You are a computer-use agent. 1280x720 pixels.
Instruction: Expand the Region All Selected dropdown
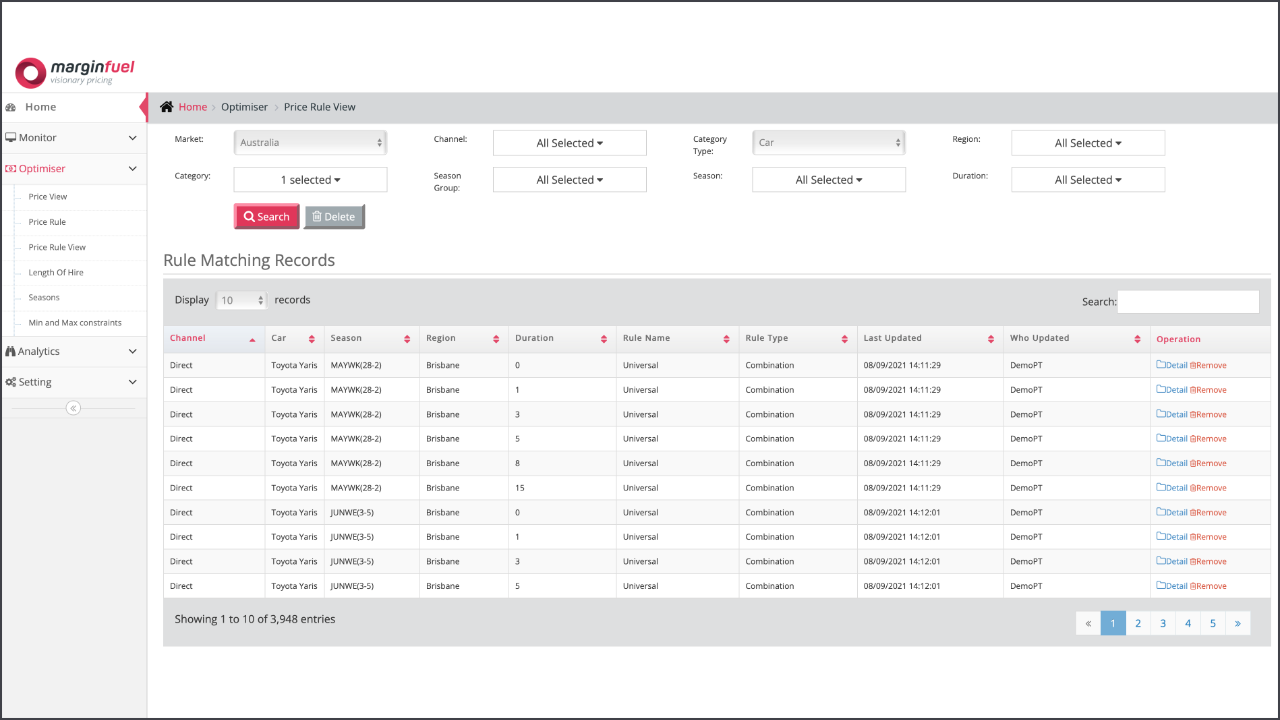[x=1087, y=142]
